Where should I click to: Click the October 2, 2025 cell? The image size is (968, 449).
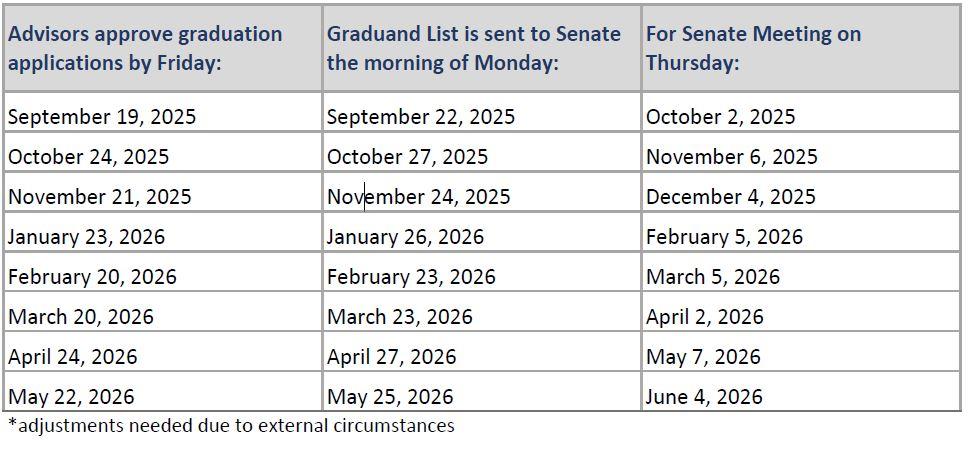(x=721, y=117)
